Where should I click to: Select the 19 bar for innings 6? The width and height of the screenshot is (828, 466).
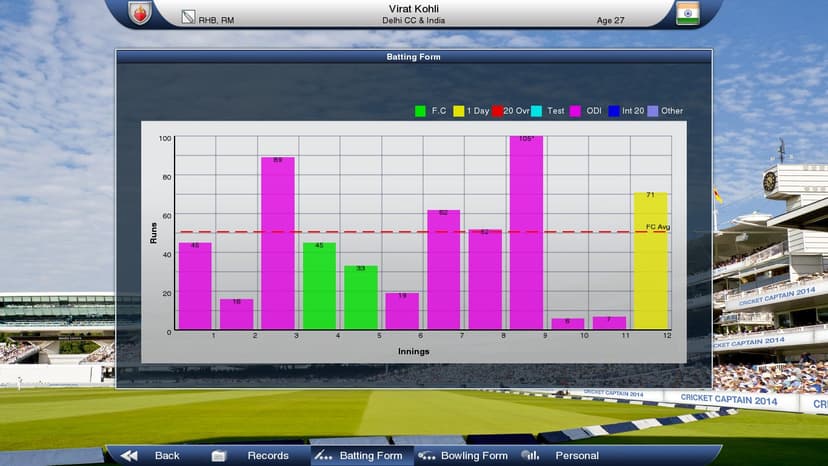click(x=402, y=311)
